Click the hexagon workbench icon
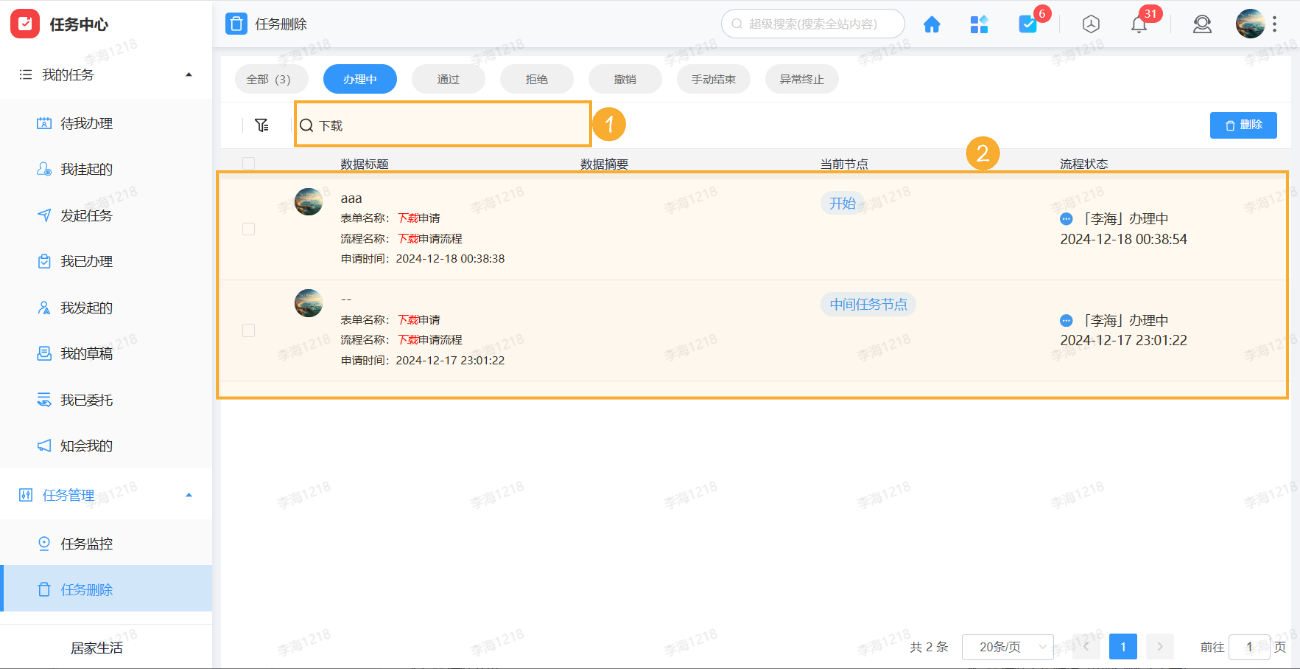The height and width of the screenshot is (669, 1300). click(1090, 23)
